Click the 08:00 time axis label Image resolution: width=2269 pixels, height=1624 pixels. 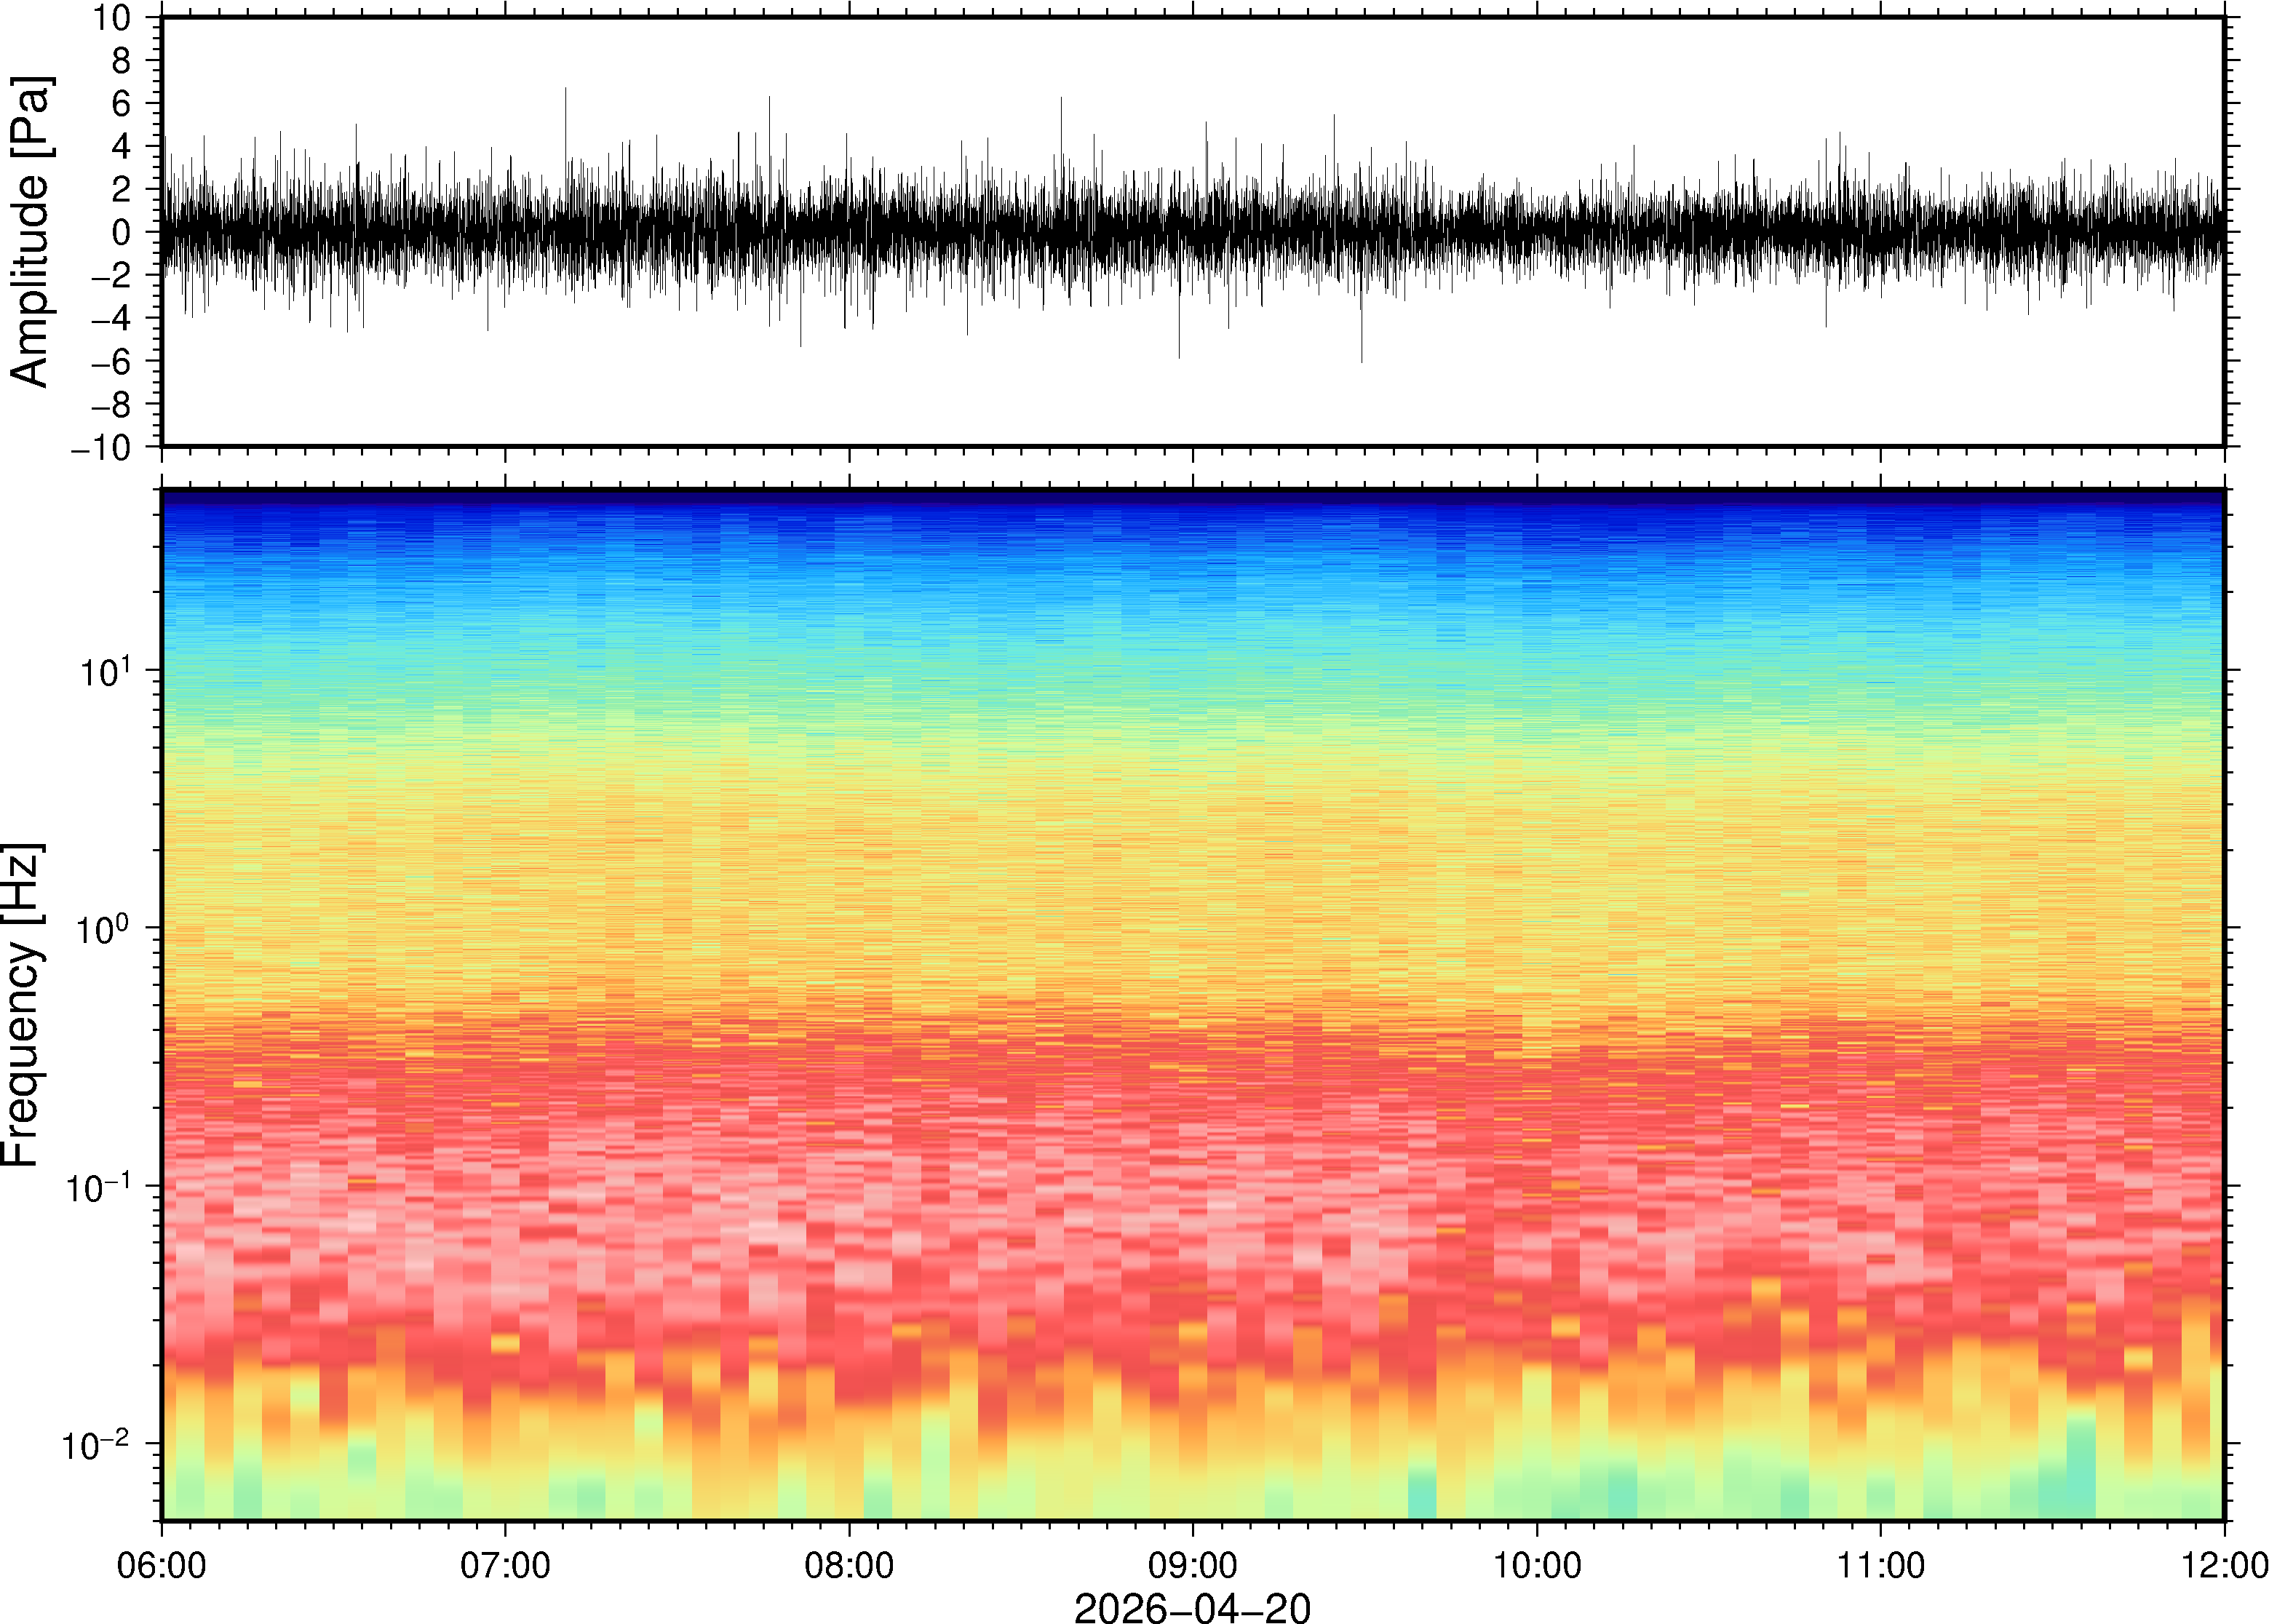coord(849,1564)
